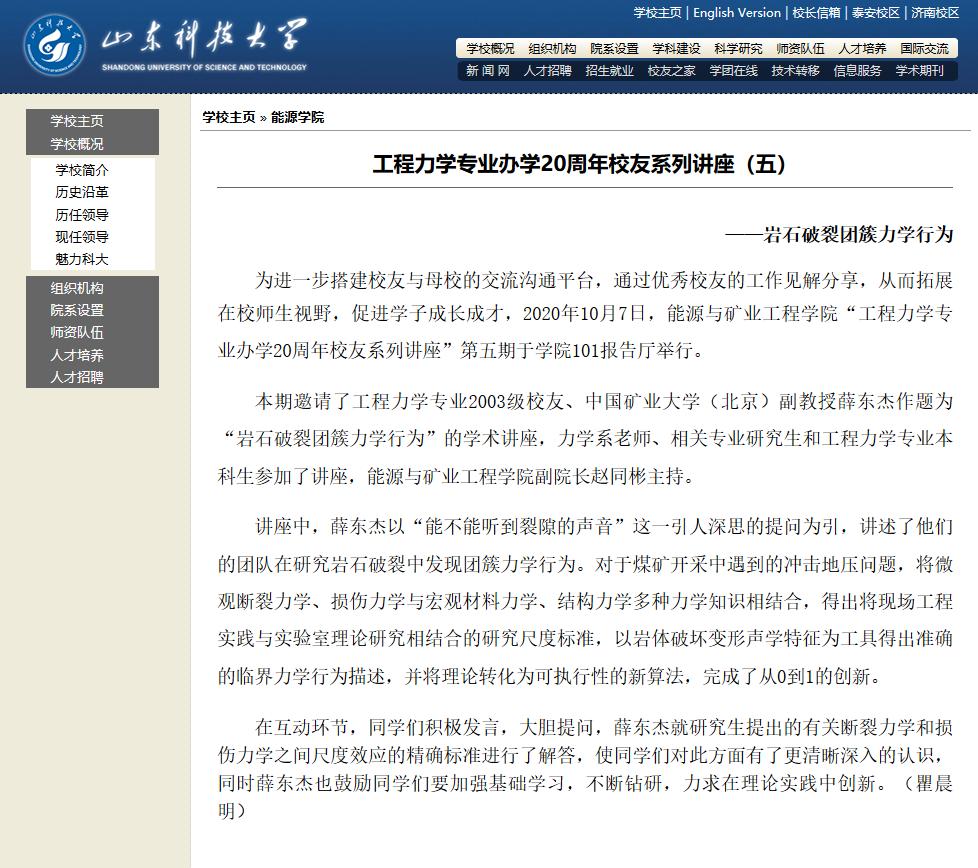This screenshot has height=868, width=978.
Task: Open 国际交流 navigation item
Action: (924, 49)
